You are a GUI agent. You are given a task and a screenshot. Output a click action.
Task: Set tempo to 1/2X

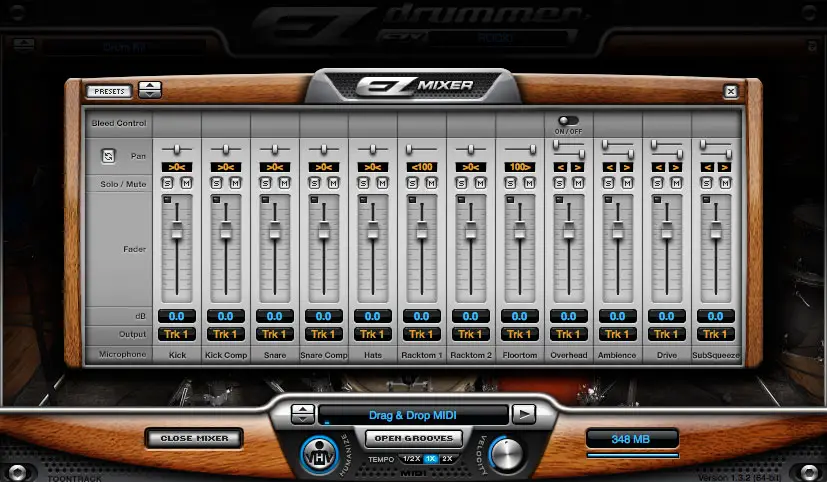[411, 459]
